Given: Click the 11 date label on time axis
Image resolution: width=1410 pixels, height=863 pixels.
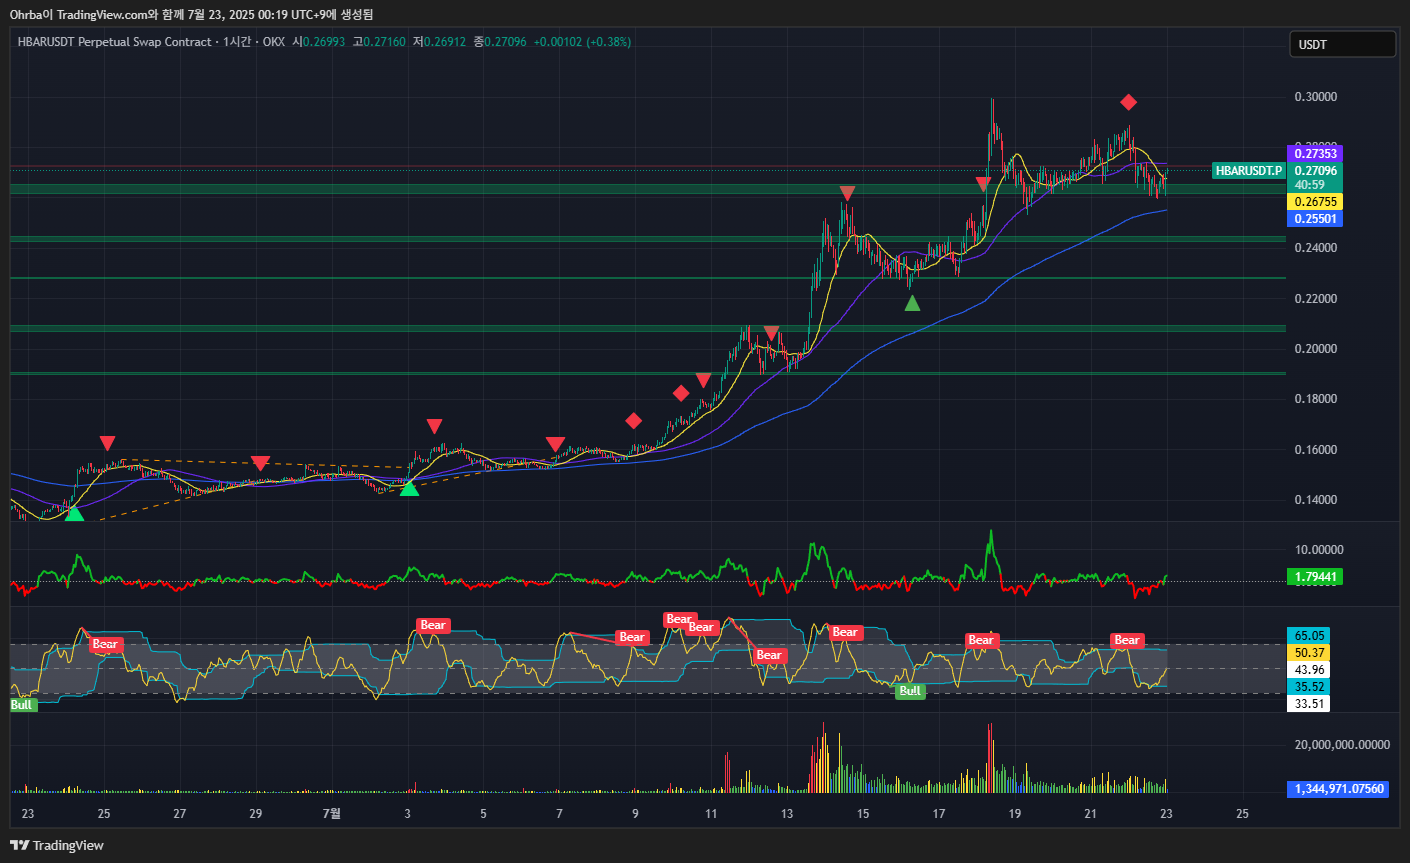Looking at the screenshot, I should click(711, 814).
